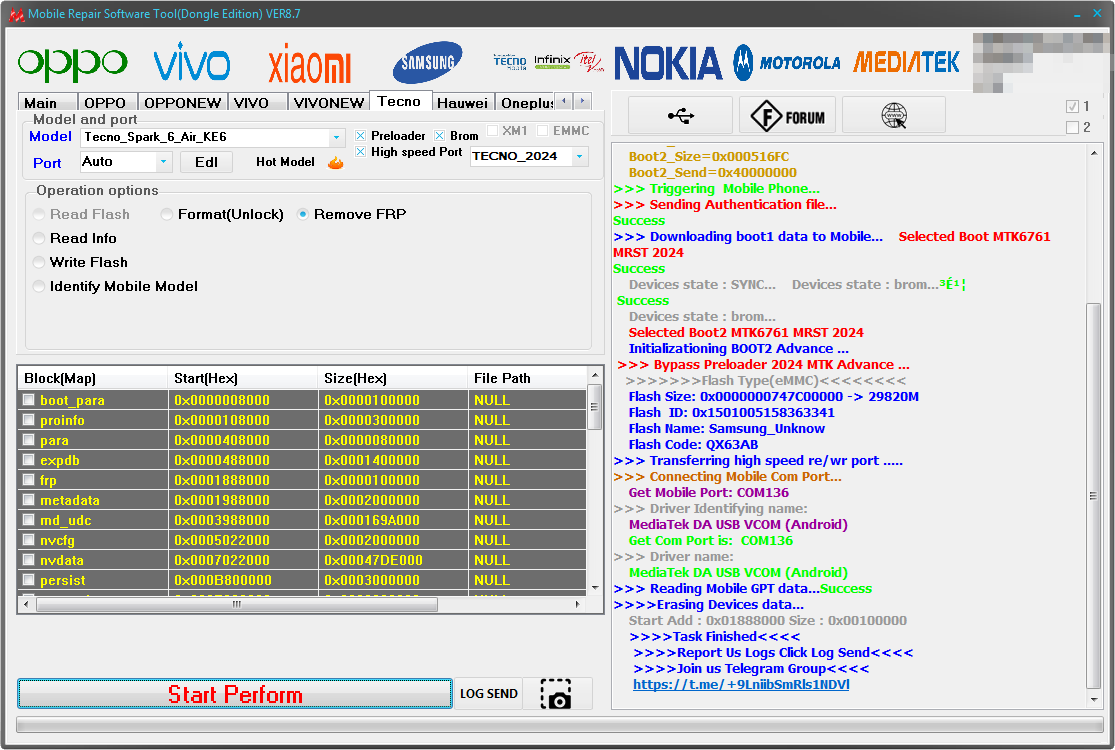The width and height of the screenshot is (1115, 750).
Task: Check the proinfo partition checkbox
Action: tap(28, 419)
